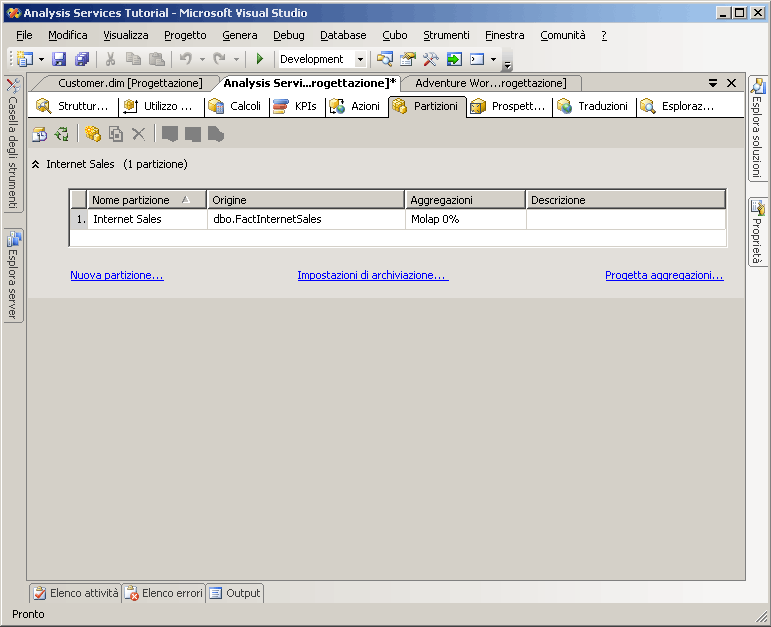Switch to the Calcoli tab
The image size is (771, 627).
237,106
